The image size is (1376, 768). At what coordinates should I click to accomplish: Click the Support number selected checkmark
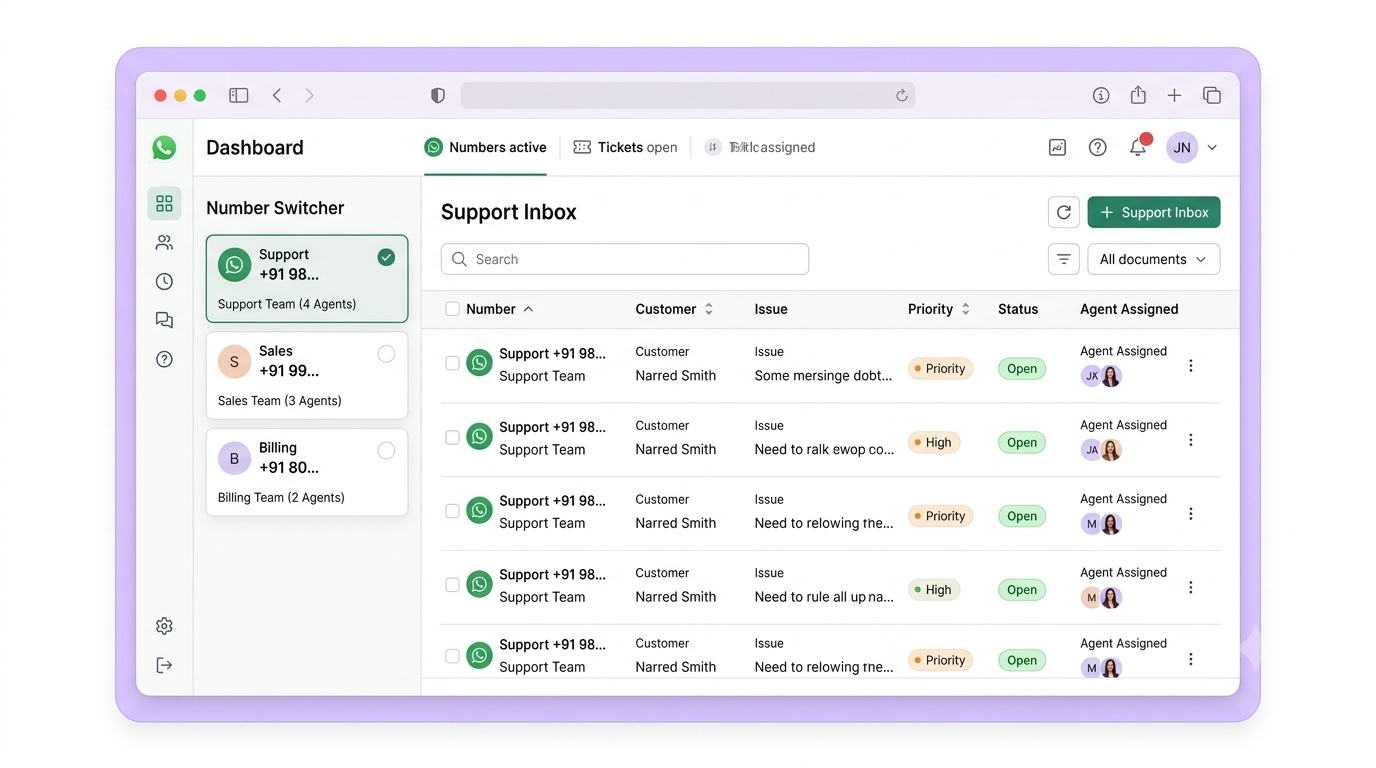(x=386, y=257)
